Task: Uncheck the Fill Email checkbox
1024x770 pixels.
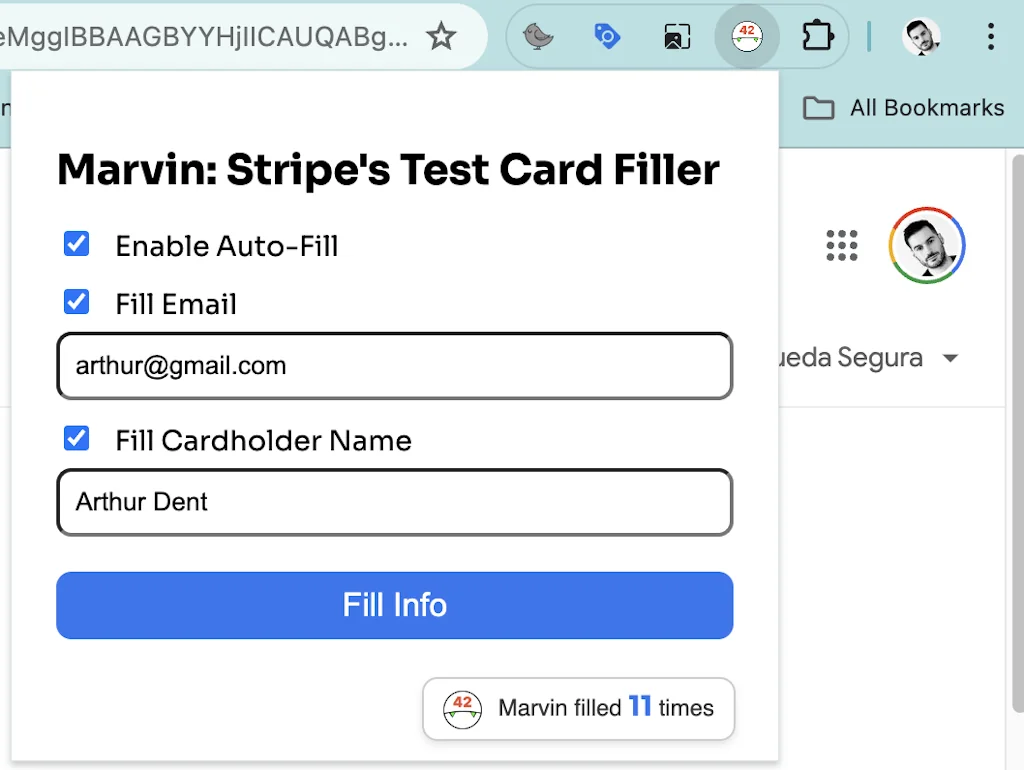Action: tap(77, 302)
